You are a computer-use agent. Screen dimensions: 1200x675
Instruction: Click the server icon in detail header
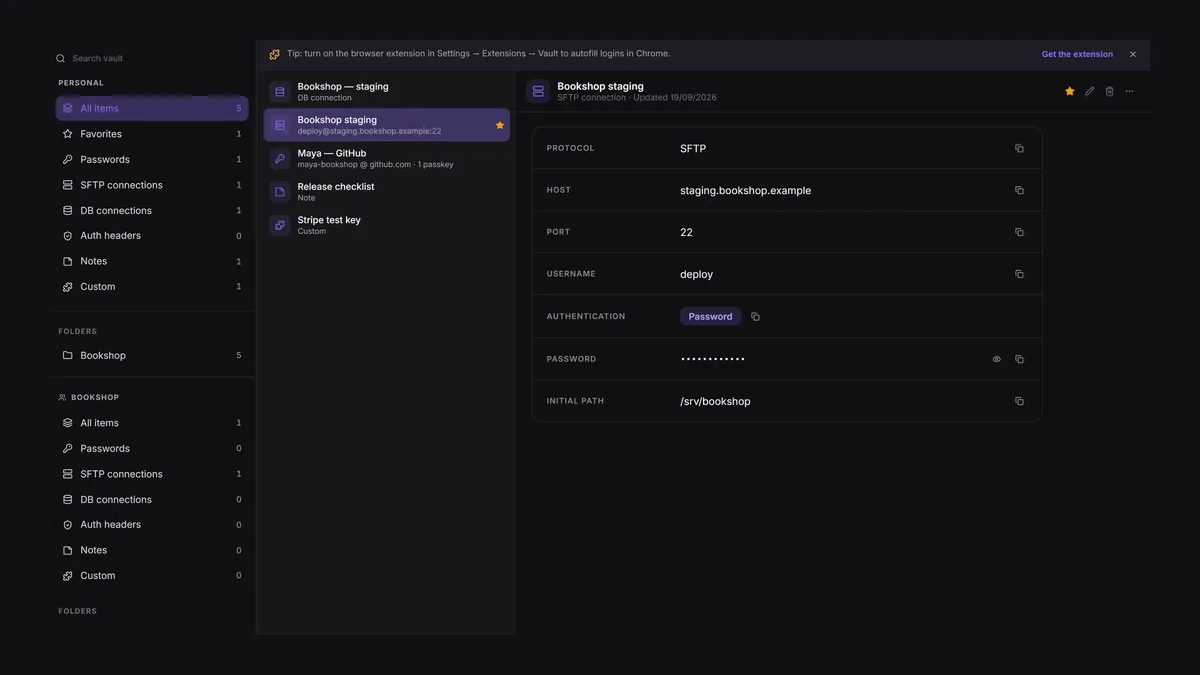[538, 91]
